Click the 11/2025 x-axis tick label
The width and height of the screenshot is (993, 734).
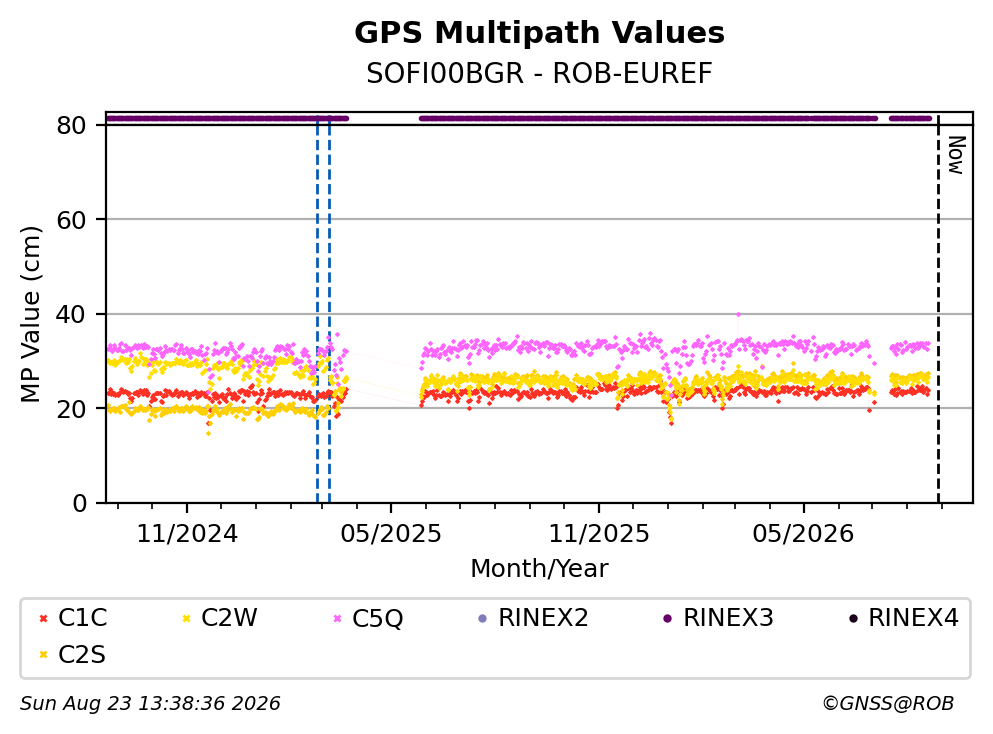coord(599,534)
